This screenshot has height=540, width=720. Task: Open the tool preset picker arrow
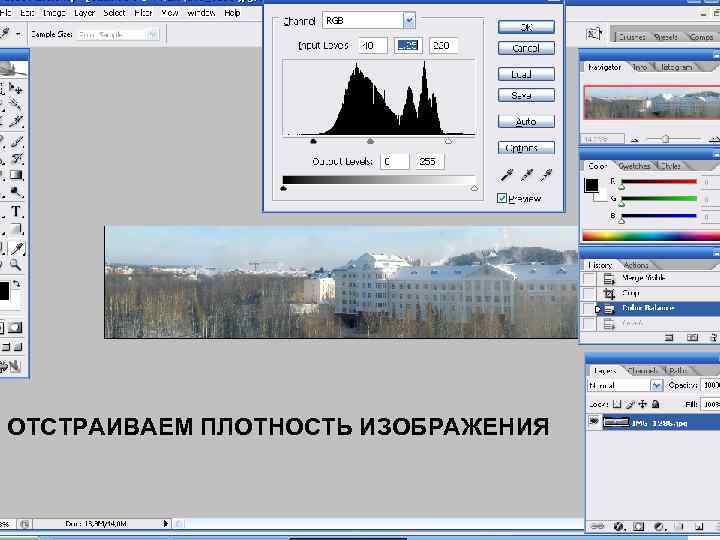tap(18, 34)
